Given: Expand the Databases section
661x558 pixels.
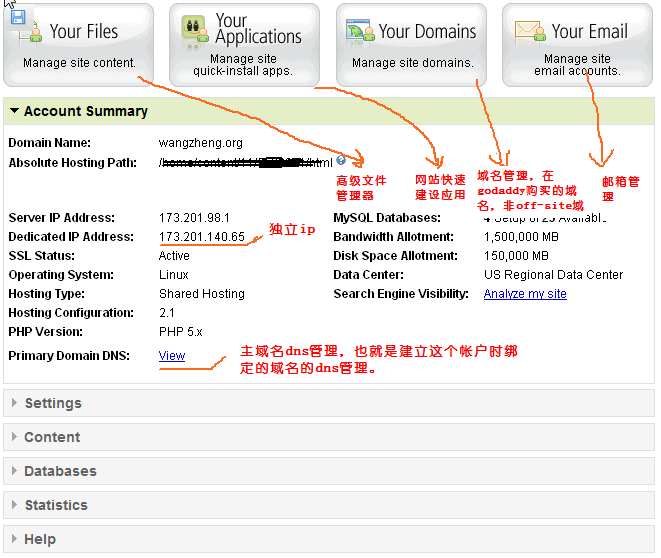Looking at the screenshot, I should click(x=14, y=471).
